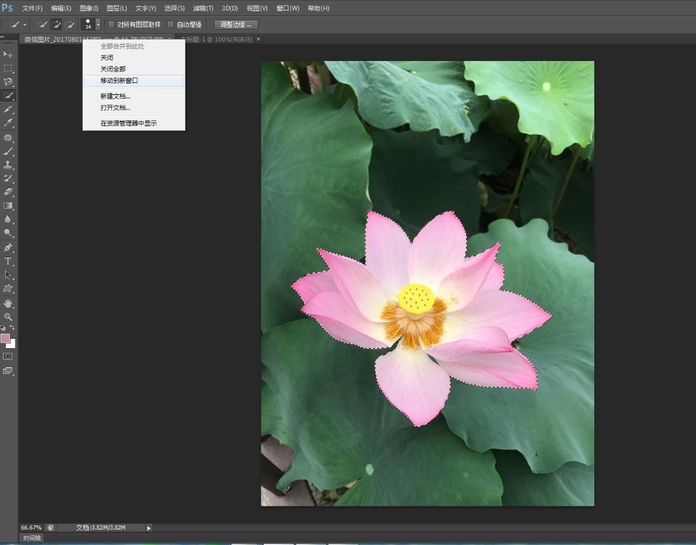Click the 66.67% zoom level field
Screen dimensions: 696x545
[x=30, y=527]
